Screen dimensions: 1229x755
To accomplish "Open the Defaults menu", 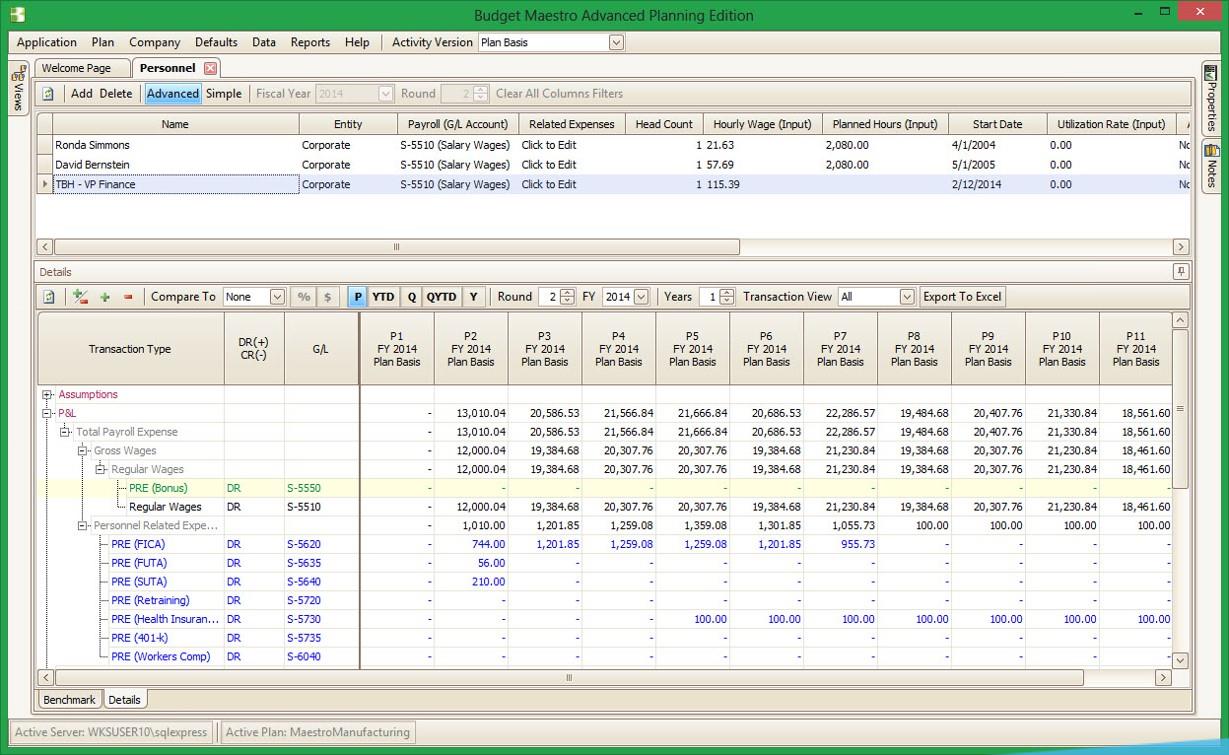I will [x=216, y=42].
